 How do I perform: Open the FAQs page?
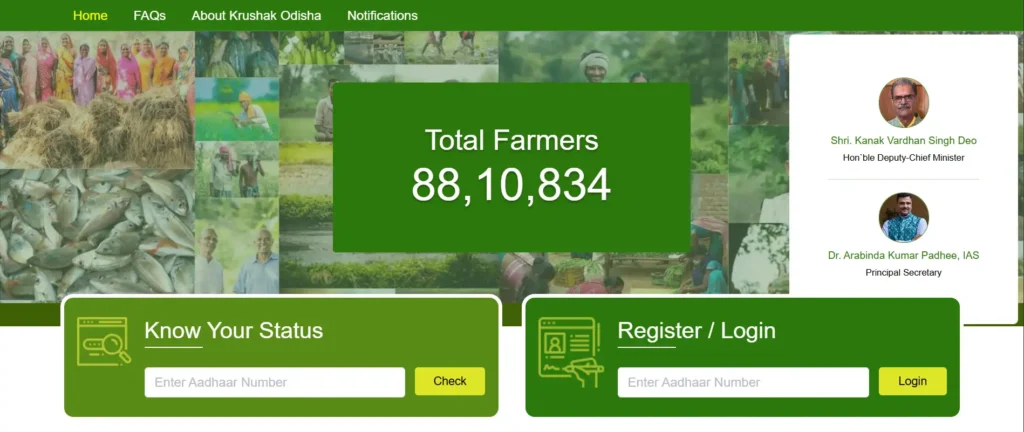pyautogui.click(x=150, y=16)
